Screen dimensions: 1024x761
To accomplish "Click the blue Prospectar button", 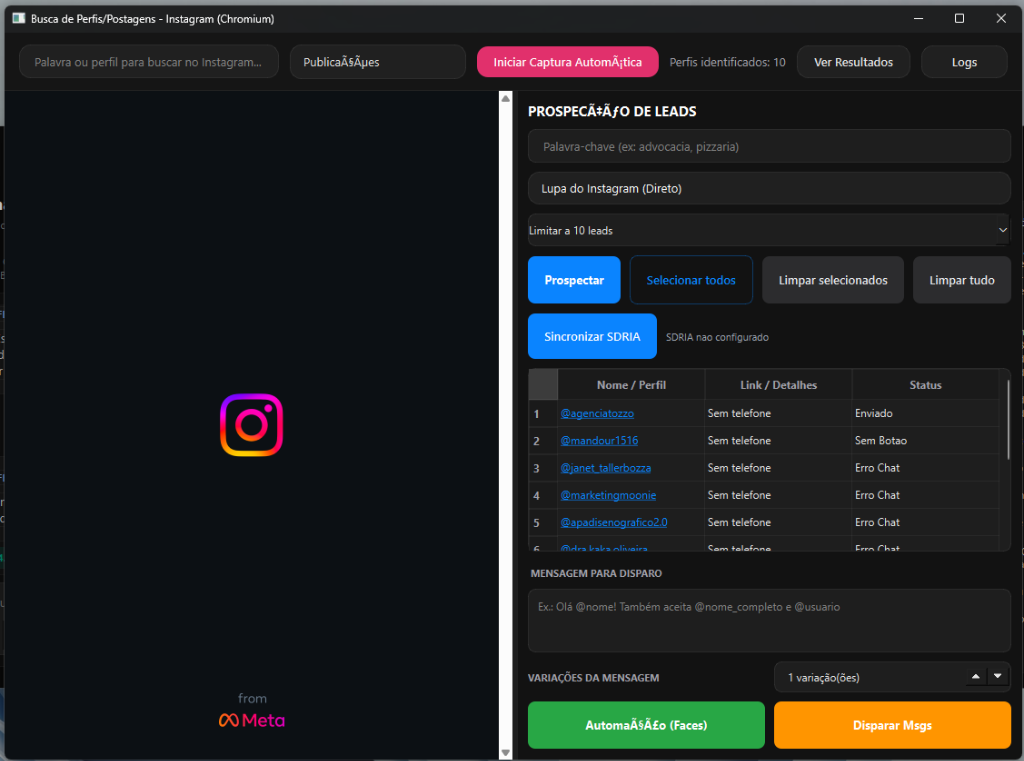I will click(574, 280).
